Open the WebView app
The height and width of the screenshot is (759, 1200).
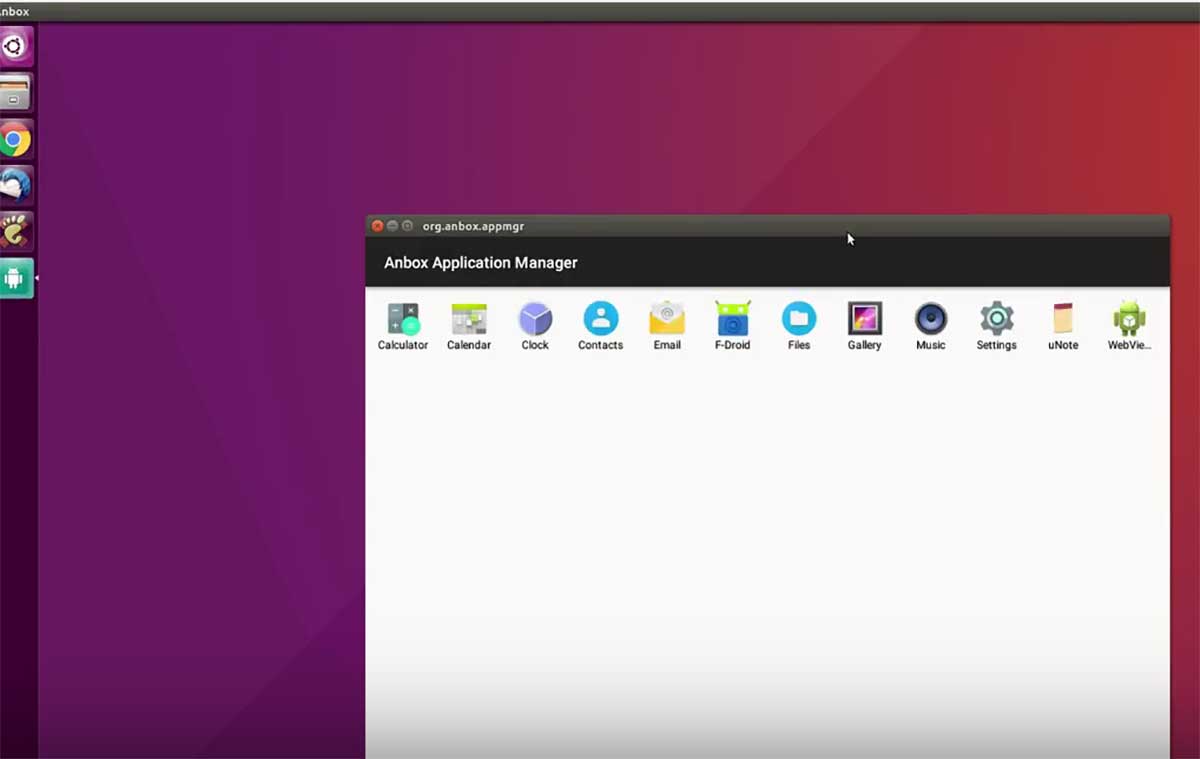point(1128,318)
